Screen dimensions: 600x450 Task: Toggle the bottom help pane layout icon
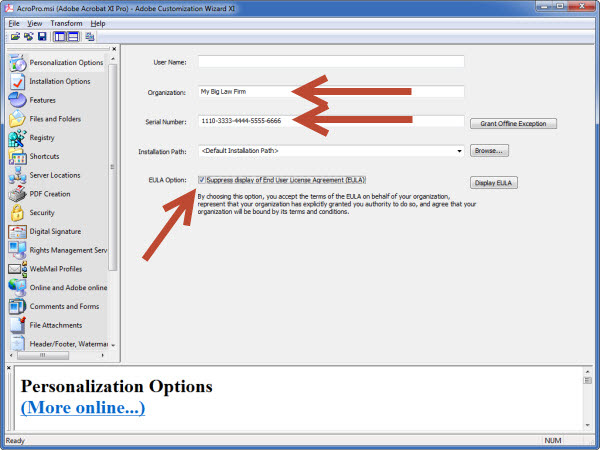click(x=73, y=37)
